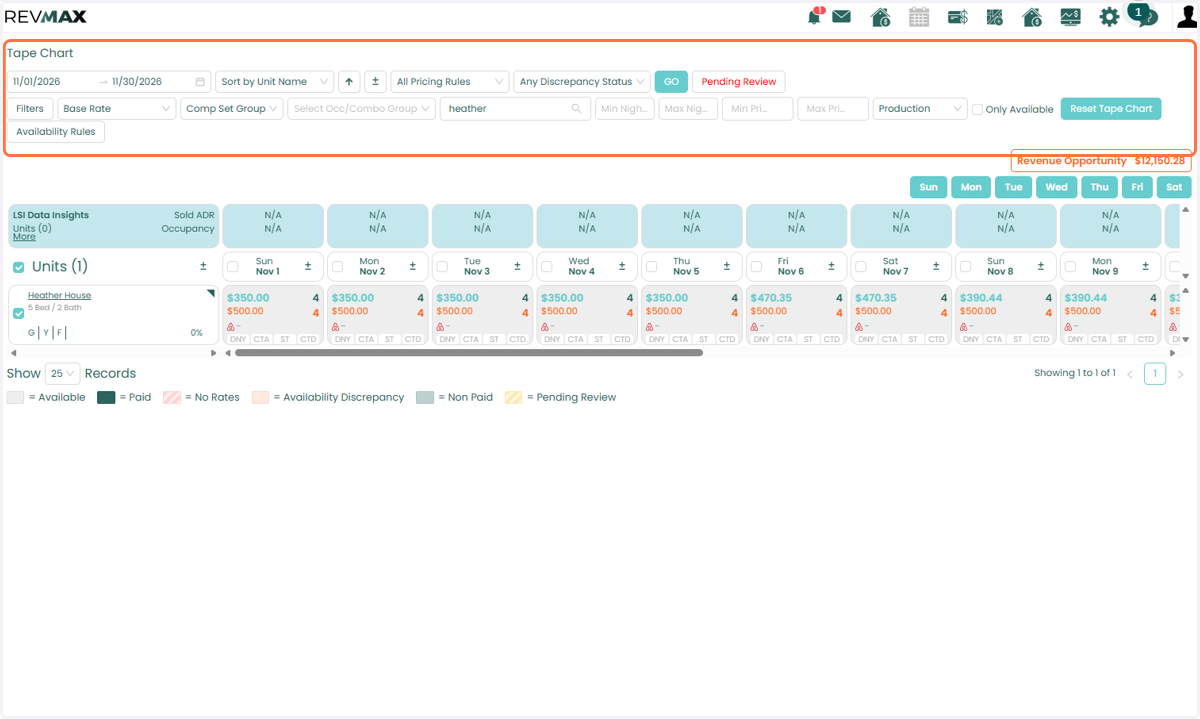Select the Mon weekday filter tab
Image resolution: width=1200 pixels, height=719 pixels.
[x=971, y=187]
